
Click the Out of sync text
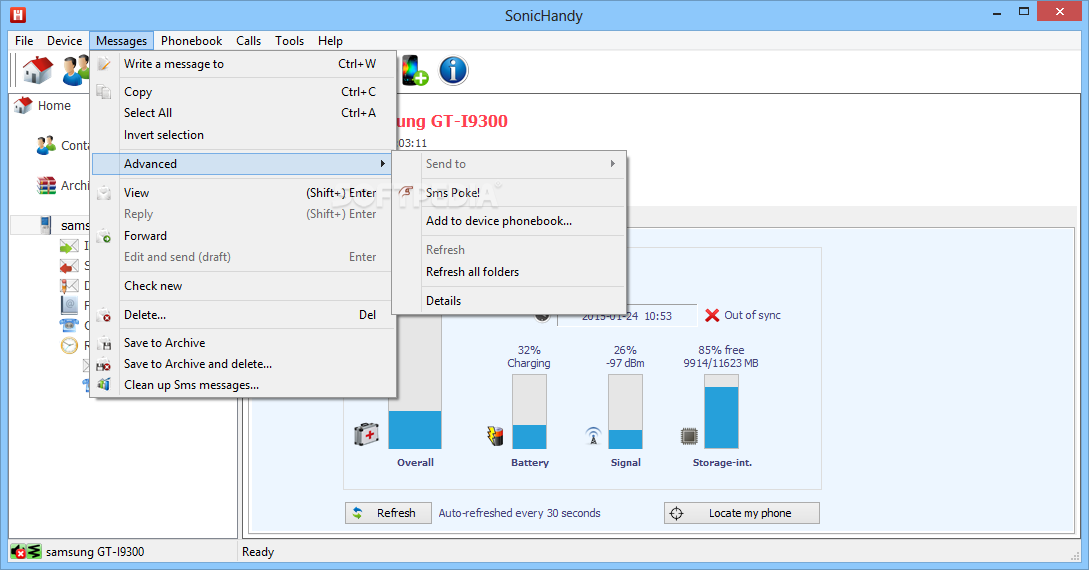click(x=752, y=315)
